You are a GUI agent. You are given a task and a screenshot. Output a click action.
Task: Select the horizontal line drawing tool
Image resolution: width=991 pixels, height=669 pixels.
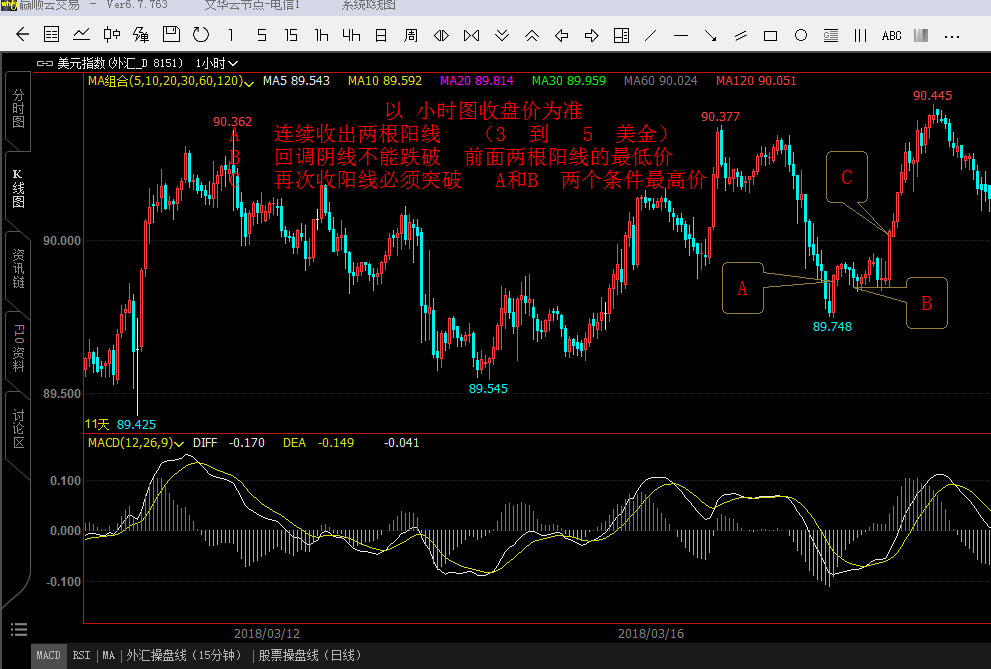pos(681,36)
